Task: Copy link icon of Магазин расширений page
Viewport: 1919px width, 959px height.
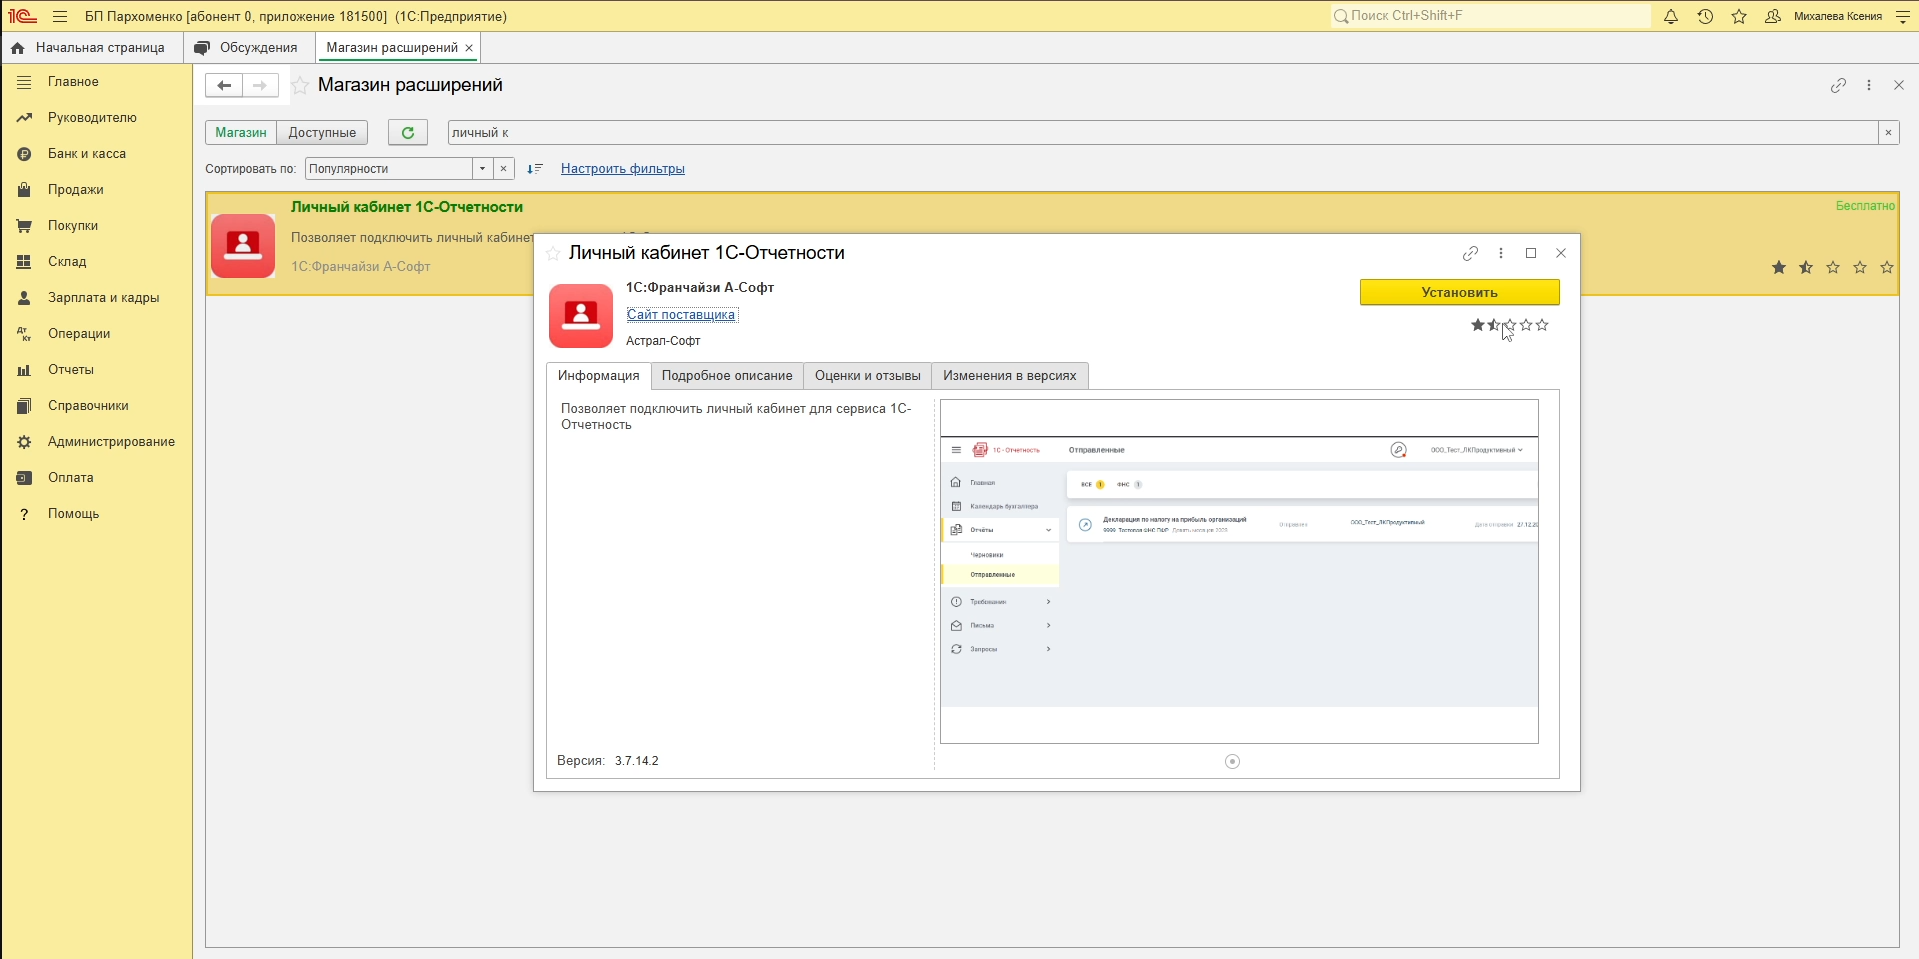Action: pos(1838,85)
